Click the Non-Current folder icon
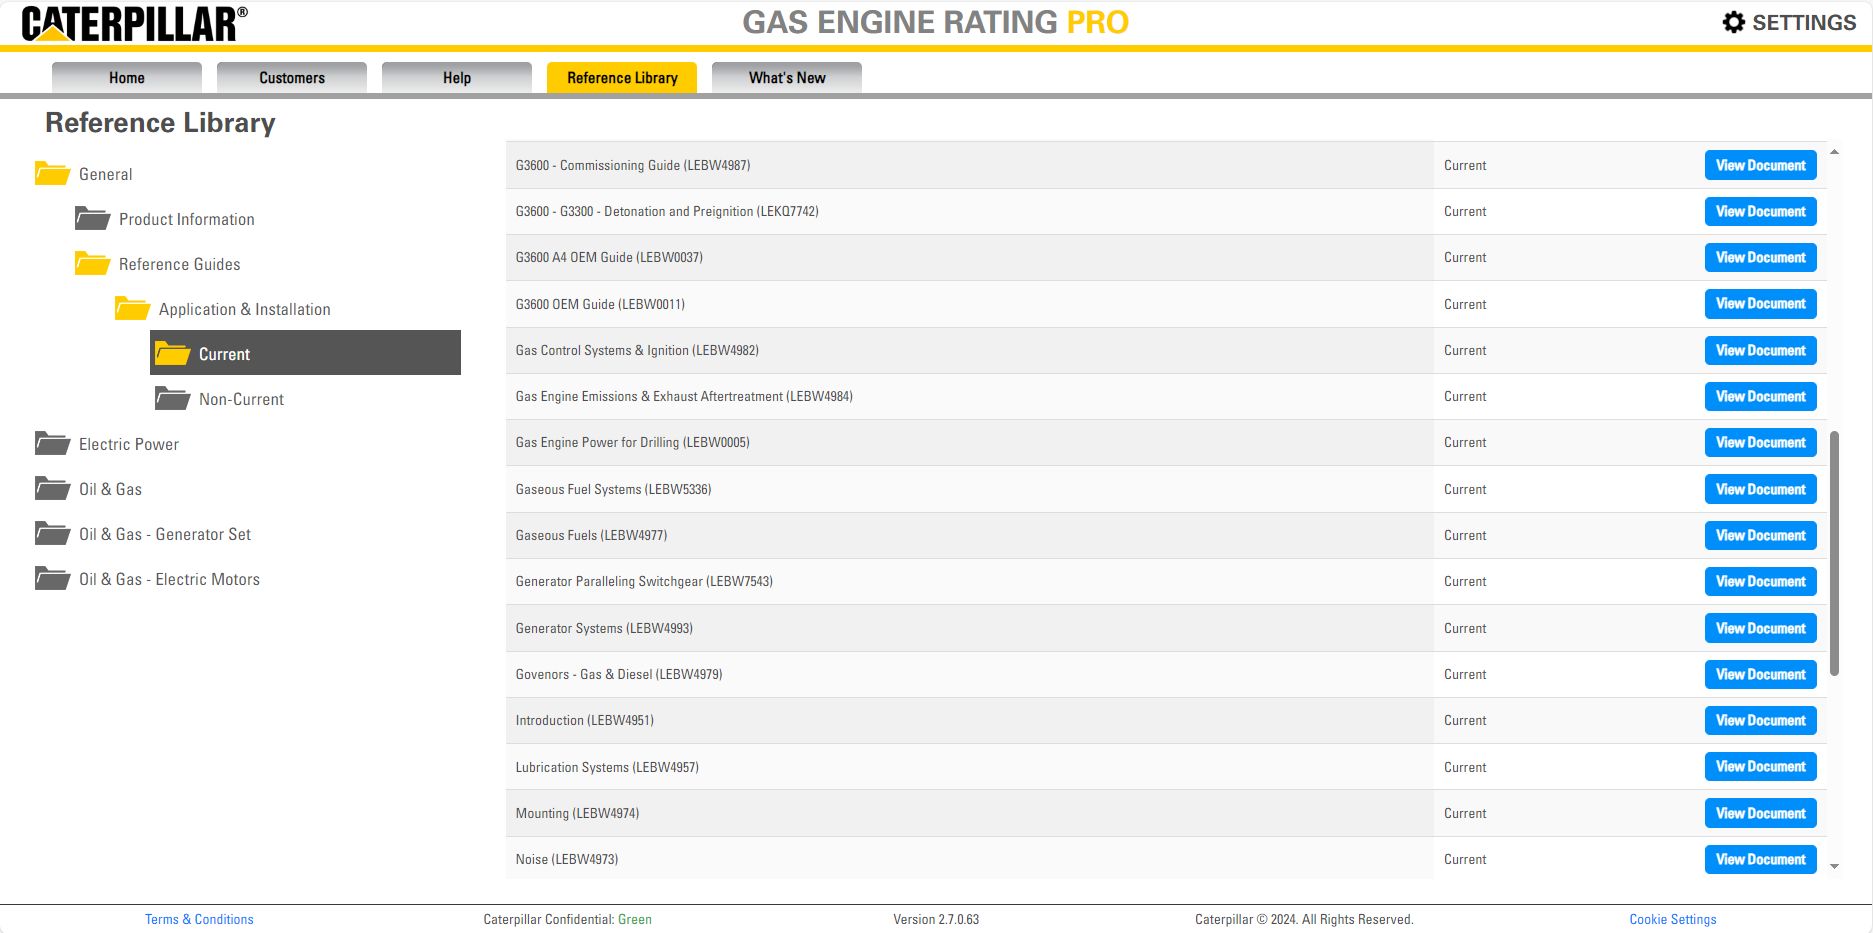This screenshot has height=933, width=1873. [170, 397]
